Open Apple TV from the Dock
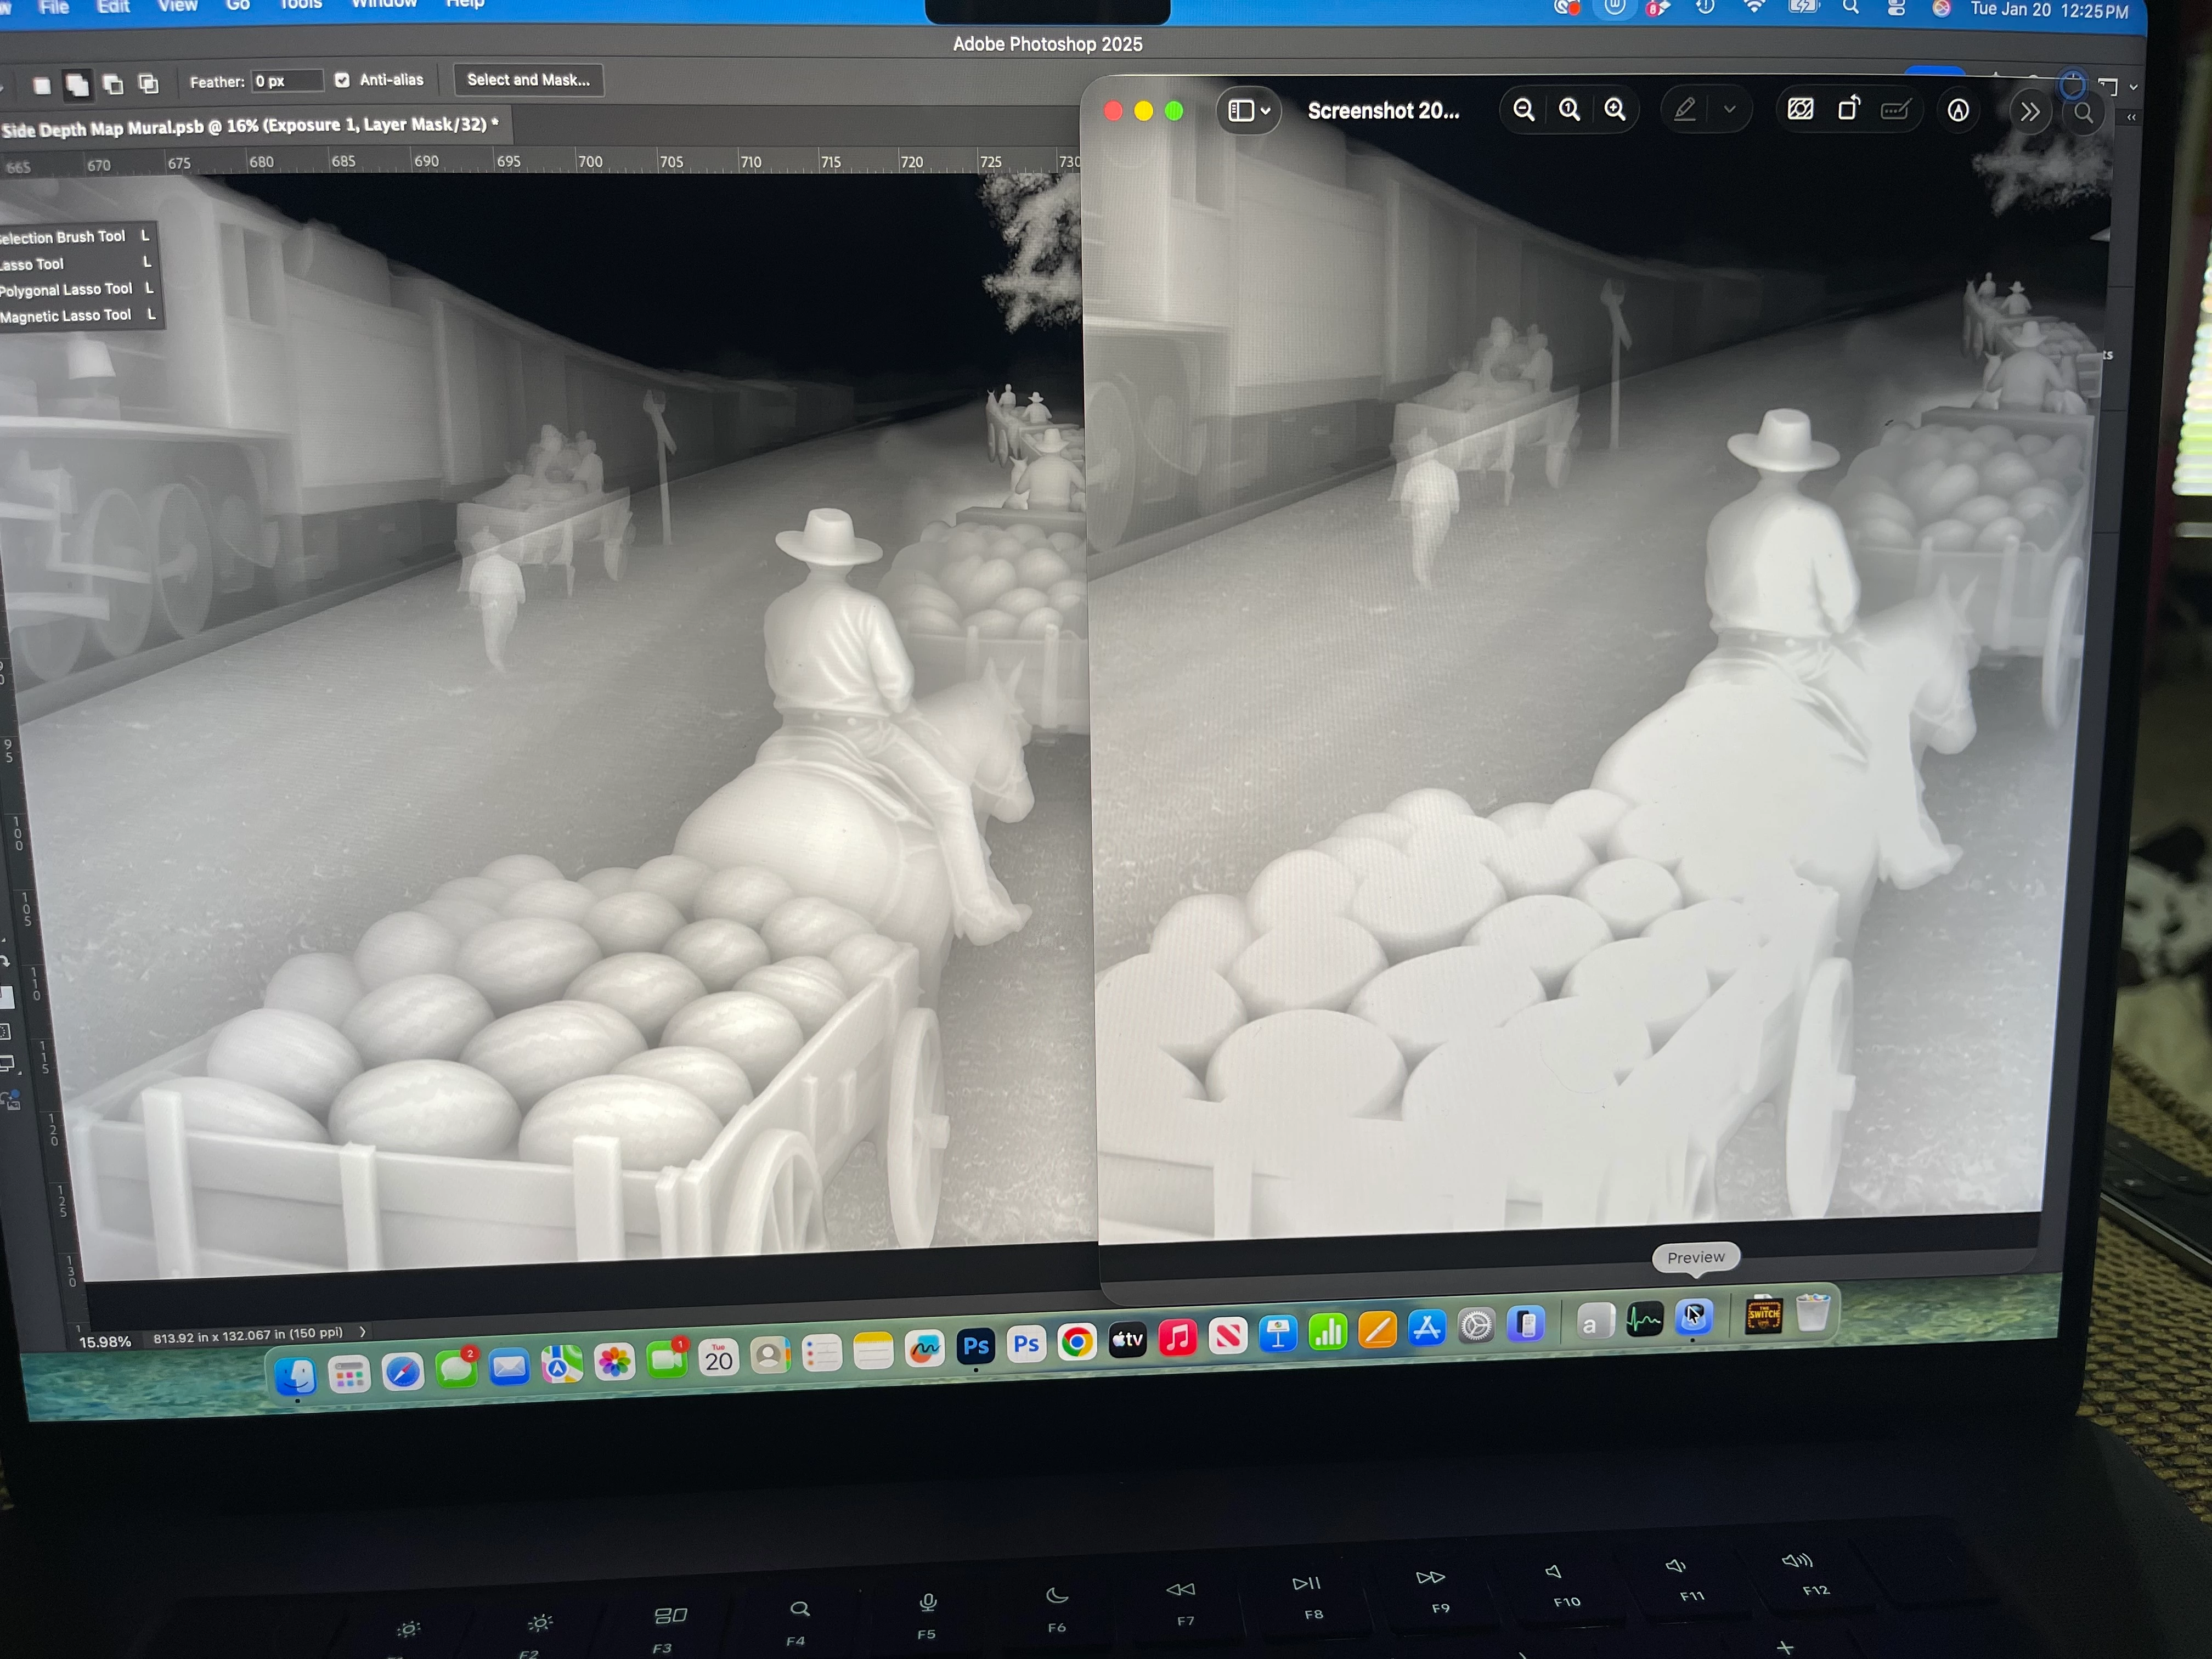Image resolution: width=2212 pixels, height=1659 pixels. pyautogui.click(x=1127, y=1339)
